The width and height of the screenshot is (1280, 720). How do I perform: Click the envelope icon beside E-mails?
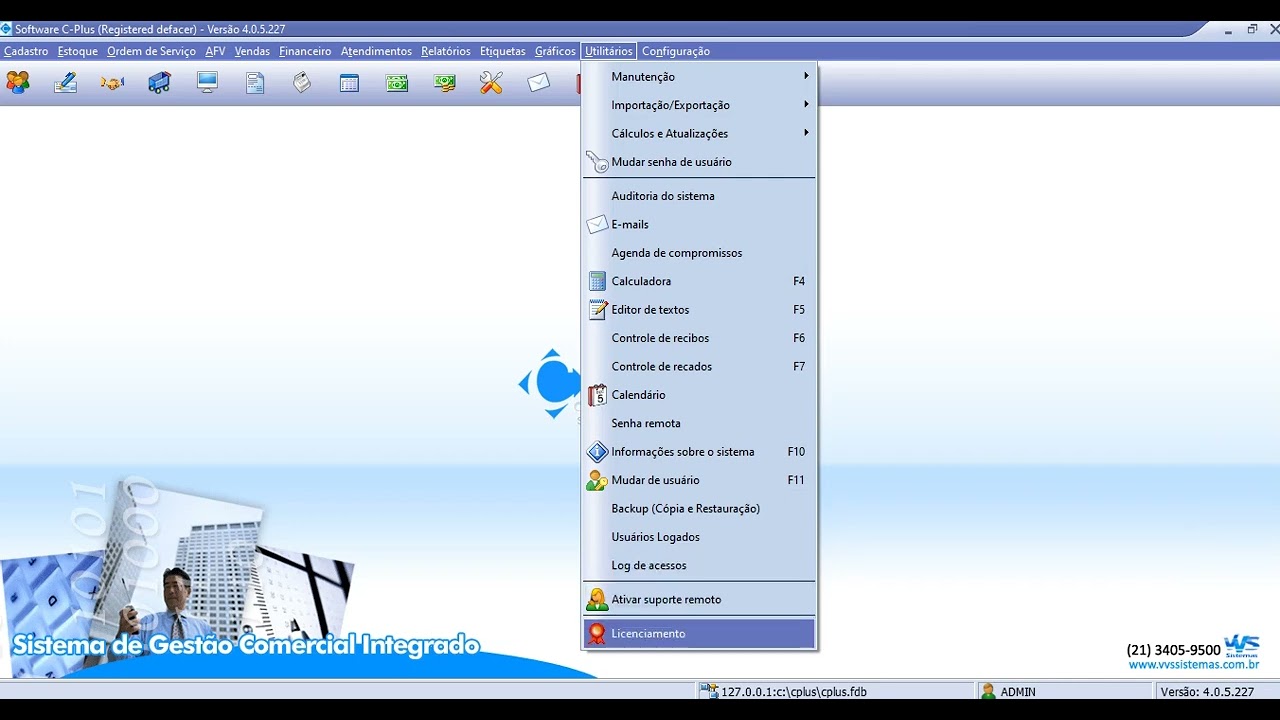597,224
